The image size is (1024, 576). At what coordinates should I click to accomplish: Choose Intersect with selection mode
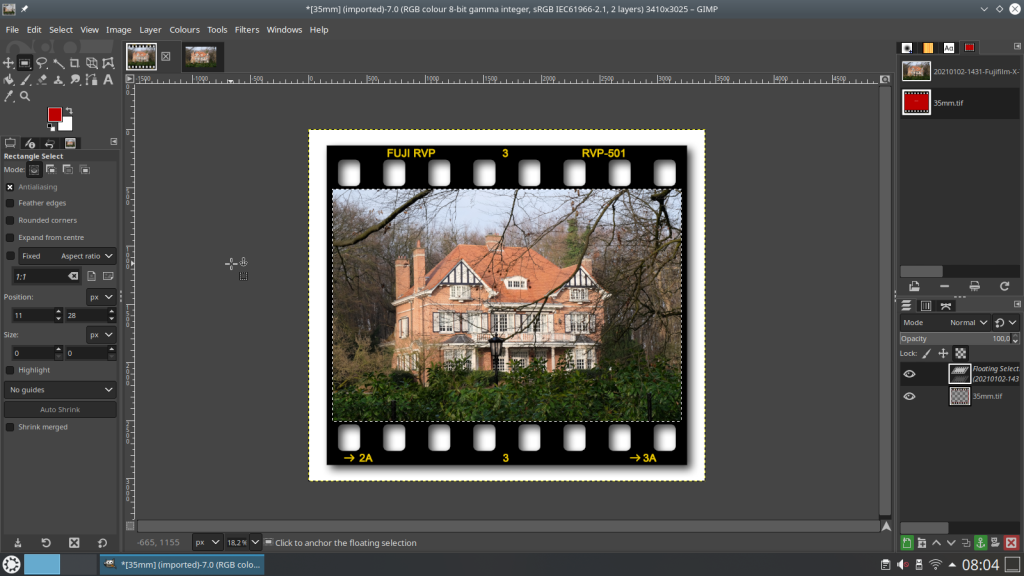(x=85, y=170)
